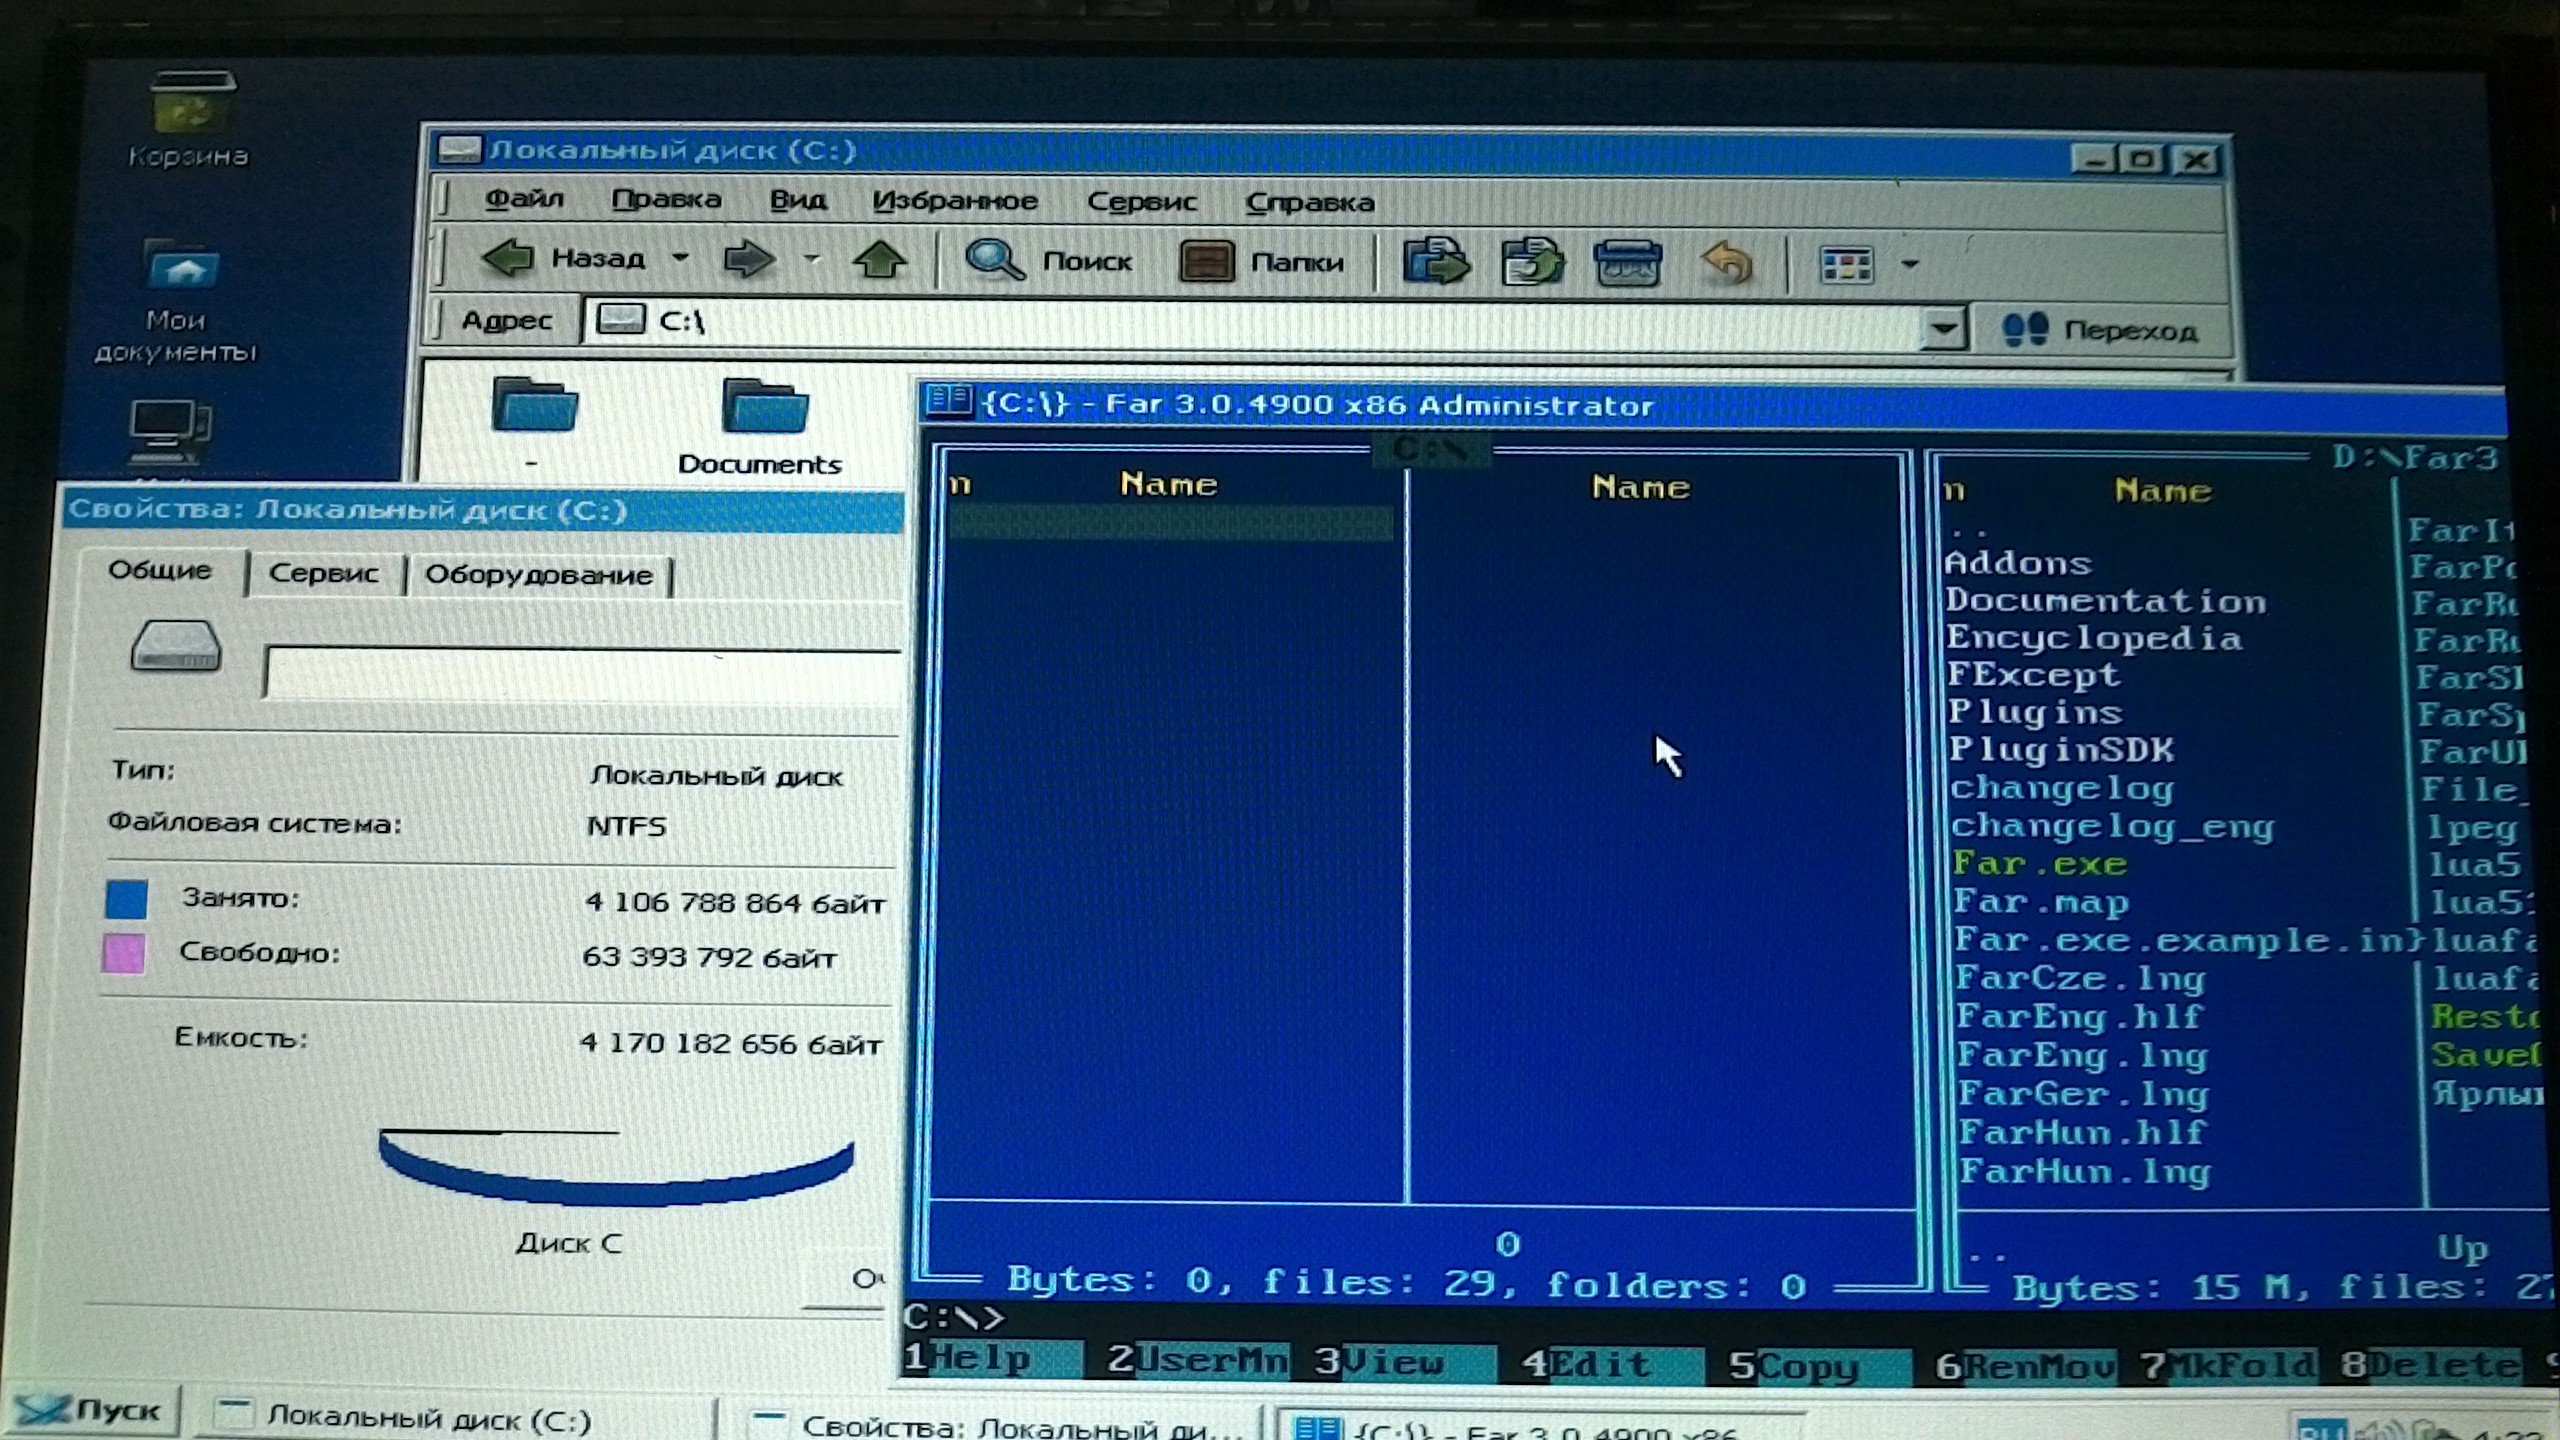2560x1440 pixels.
Task: Click the Copy To folder toolbar icon
Action: click(1531, 264)
